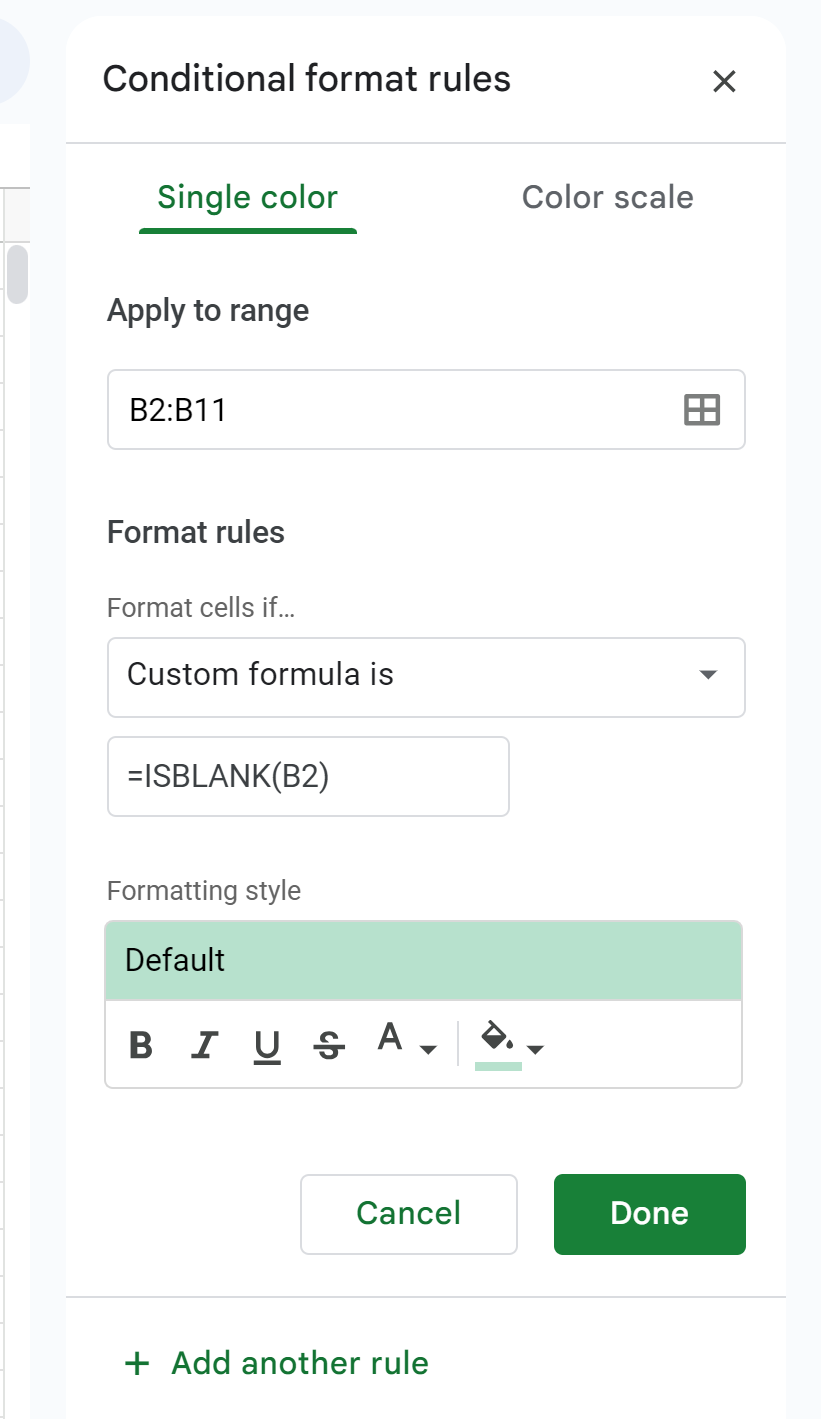Image resolution: width=821 pixels, height=1419 pixels.
Task: Confirm the rule with Done
Action: [649, 1213]
